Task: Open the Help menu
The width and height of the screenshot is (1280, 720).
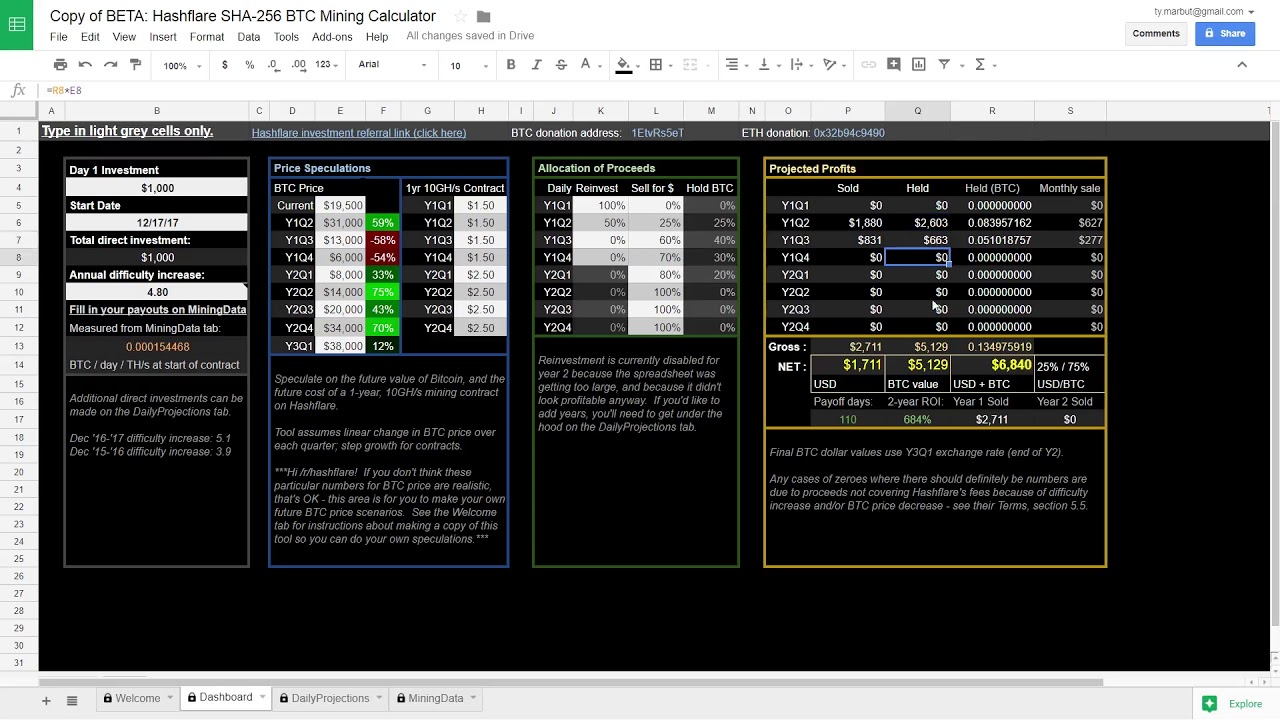Action: 377,37
